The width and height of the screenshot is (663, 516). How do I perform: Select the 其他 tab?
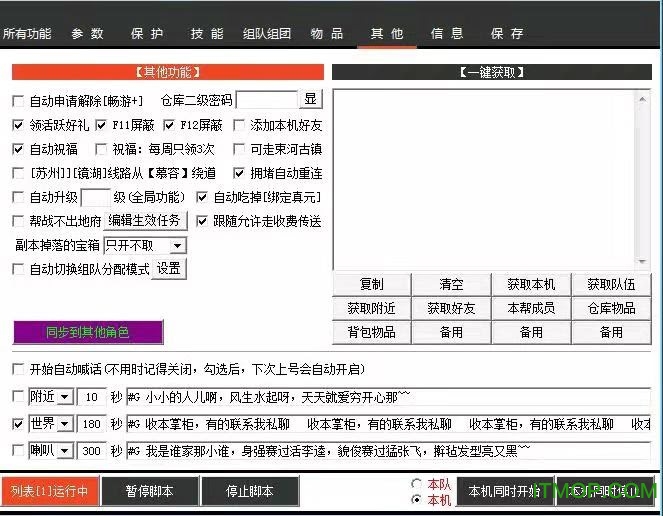point(386,33)
